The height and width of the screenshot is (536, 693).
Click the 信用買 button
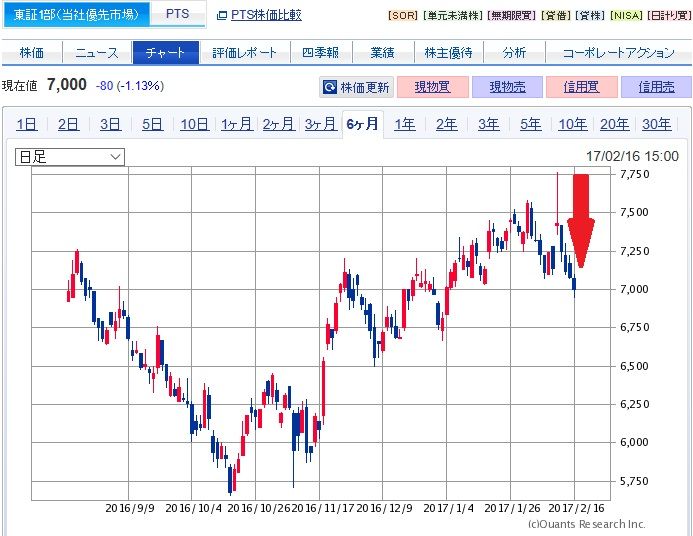[x=582, y=87]
